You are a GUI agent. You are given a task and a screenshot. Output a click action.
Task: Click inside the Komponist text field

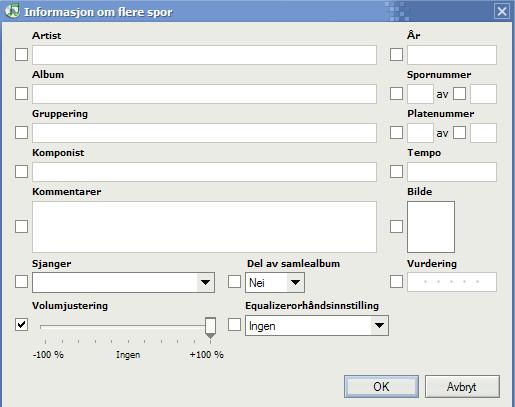click(x=204, y=172)
